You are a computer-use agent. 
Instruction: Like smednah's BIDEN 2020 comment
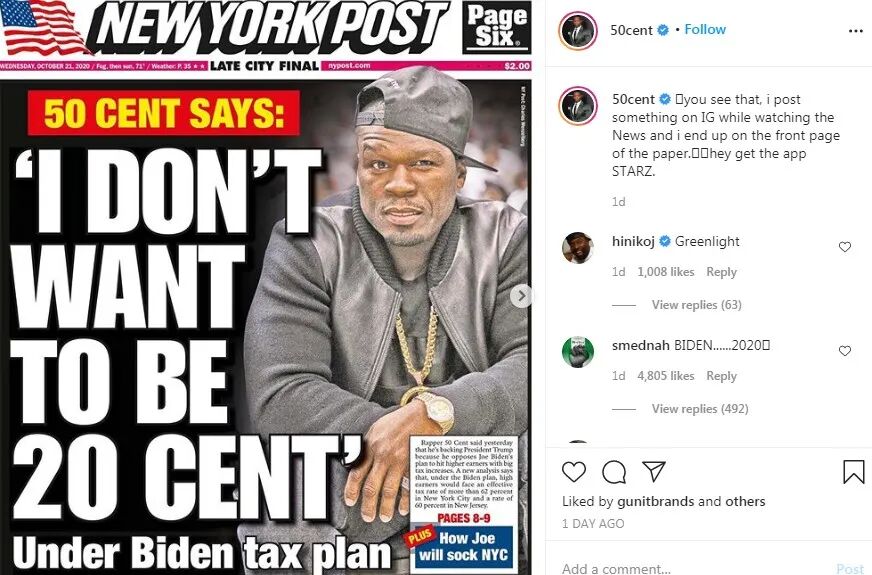tap(845, 351)
